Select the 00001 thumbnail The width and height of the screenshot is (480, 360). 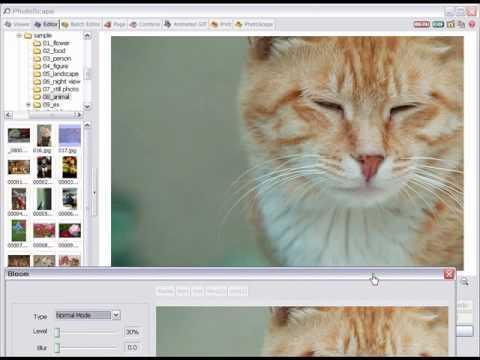click(x=19, y=167)
